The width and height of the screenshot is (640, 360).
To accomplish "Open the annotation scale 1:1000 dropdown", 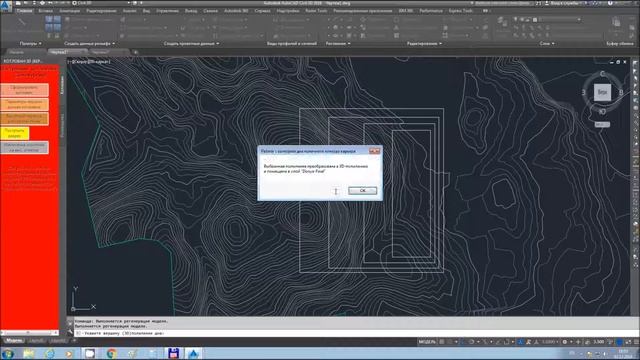I will (549, 342).
